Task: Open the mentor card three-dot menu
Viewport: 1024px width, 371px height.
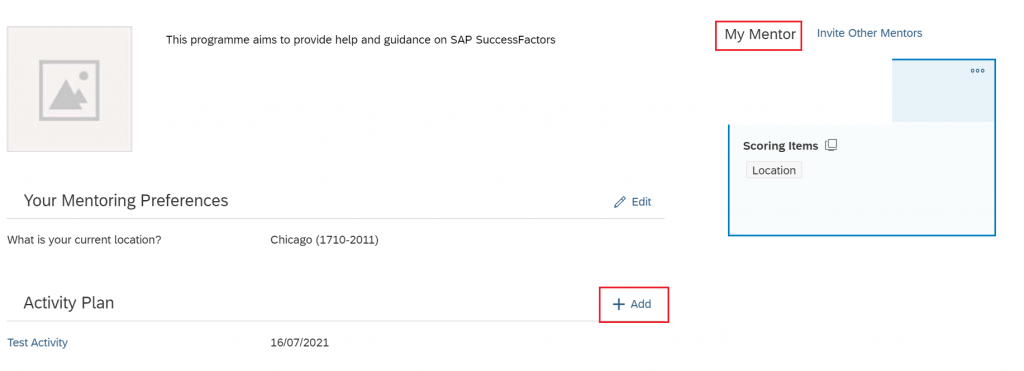Action: tap(977, 71)
